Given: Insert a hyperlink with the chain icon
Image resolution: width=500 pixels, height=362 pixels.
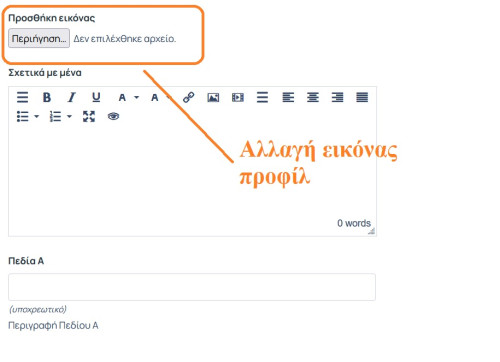Looking at the screenshot, I should [x=189, y=97].
